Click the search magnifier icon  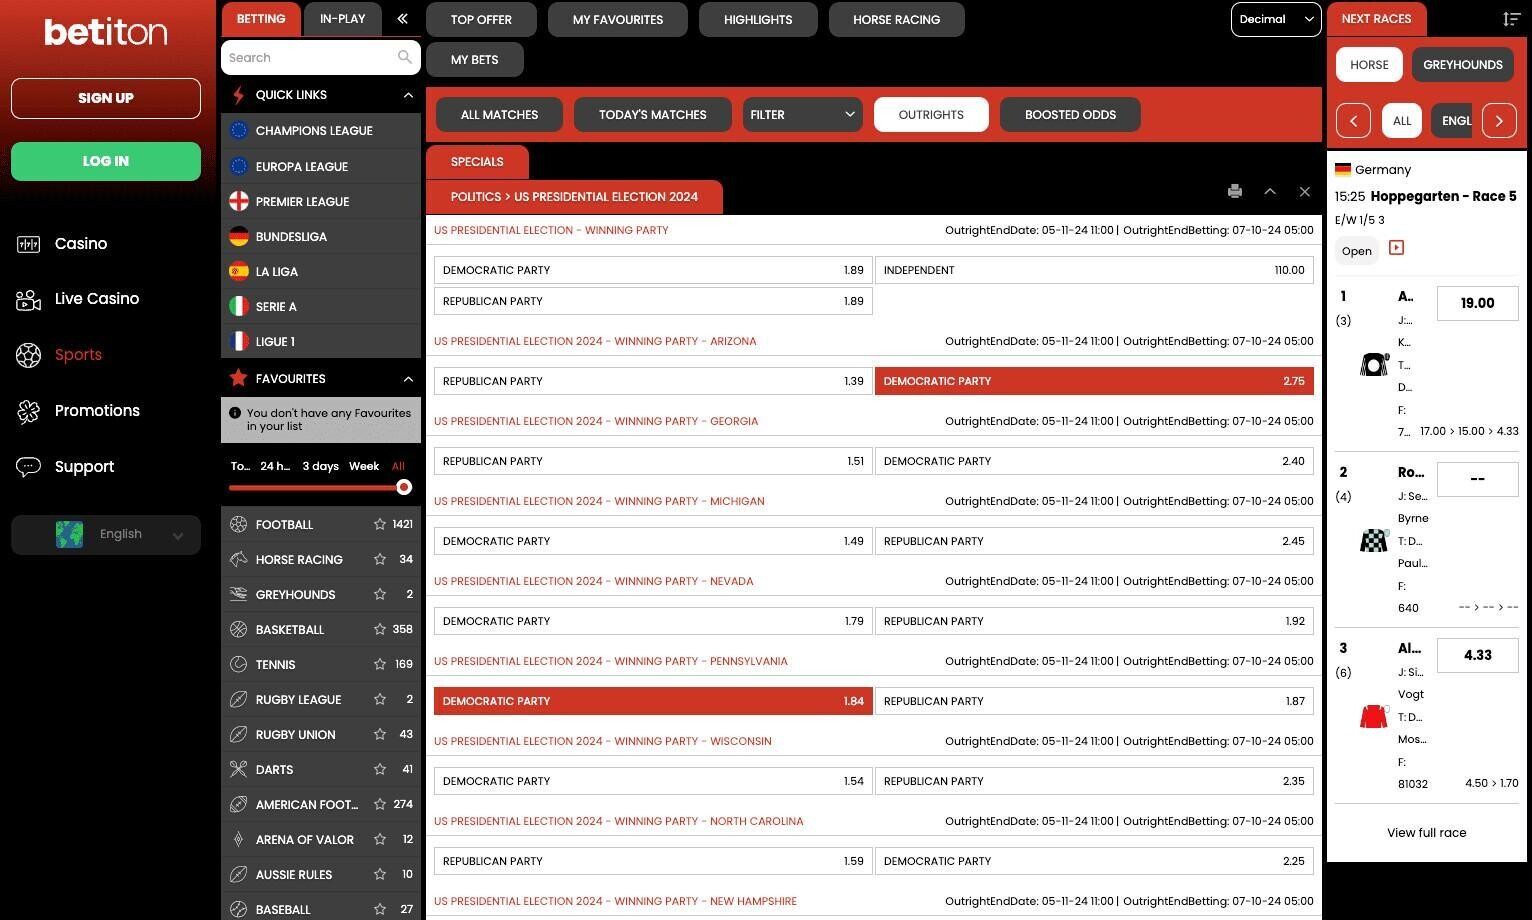[x=404, y=57]
